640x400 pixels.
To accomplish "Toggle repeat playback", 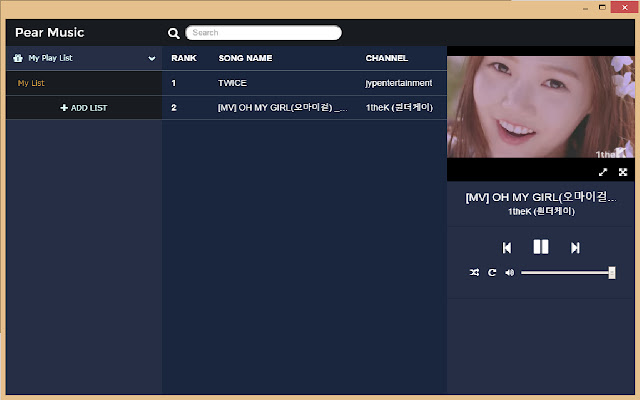I will pyautogui.click(x=492, y=272).
